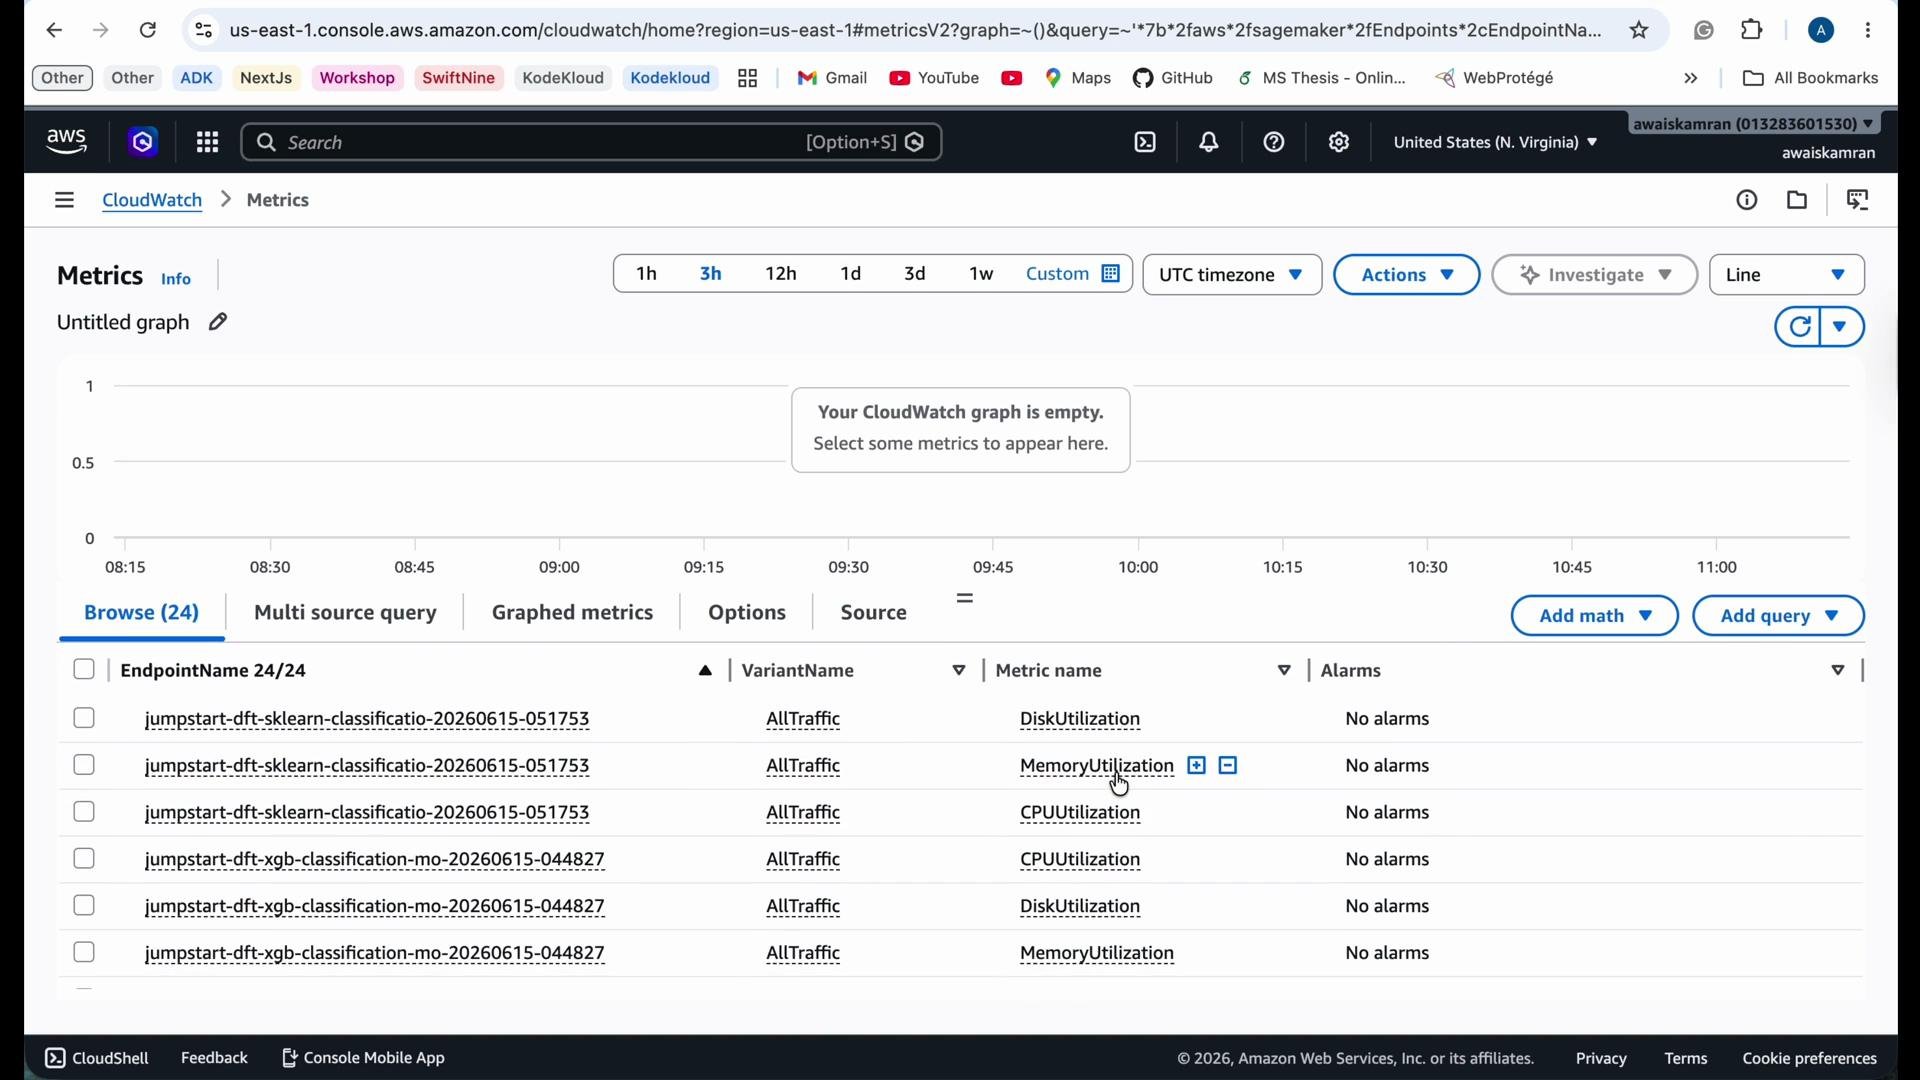Viewport: 1920px width, 1080px height.
Task: Open region selector United States (N. Virginia)
Action: (x=1496, y=143)
